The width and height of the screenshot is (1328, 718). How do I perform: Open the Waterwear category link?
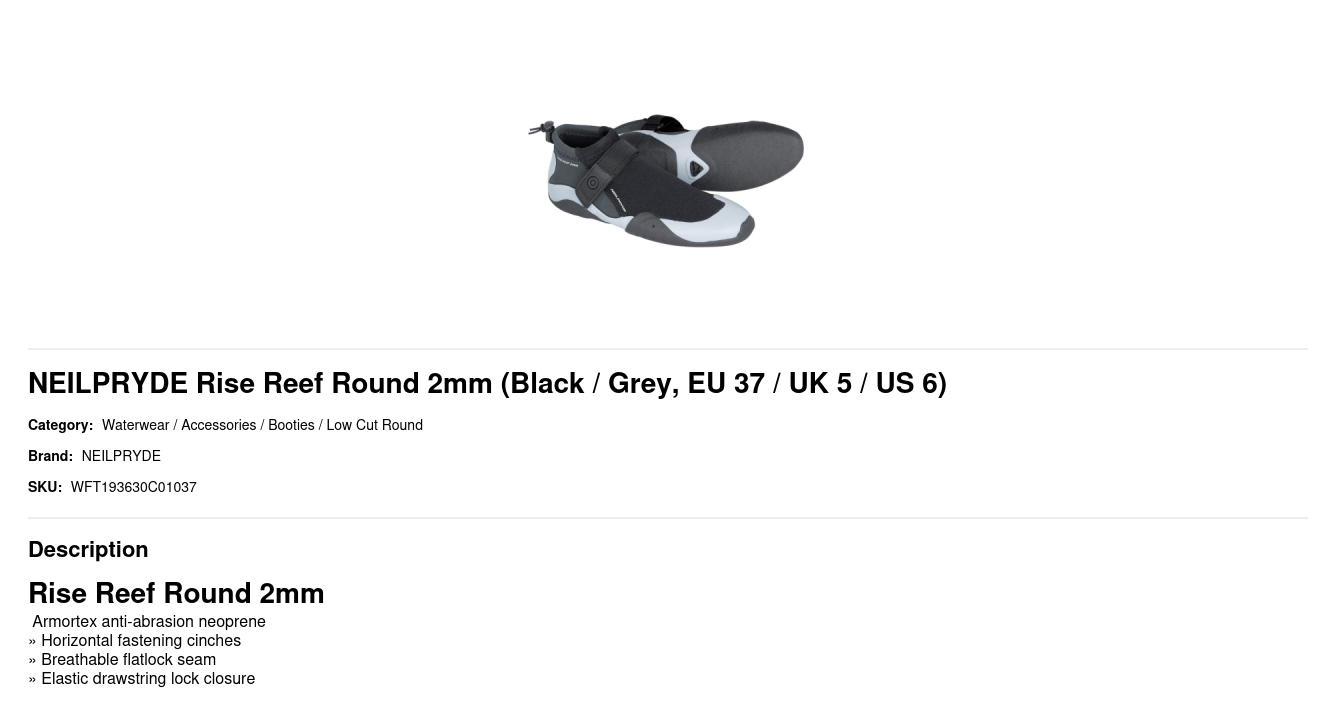pos(135,425)
